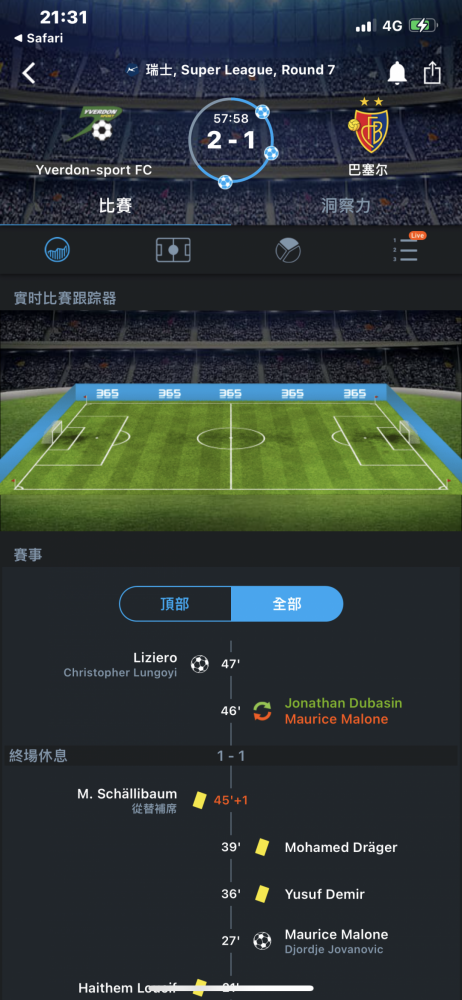Return to Safari via status bar link
Image resolution: width=462 pixels, height=1000 pixels.
38,38
